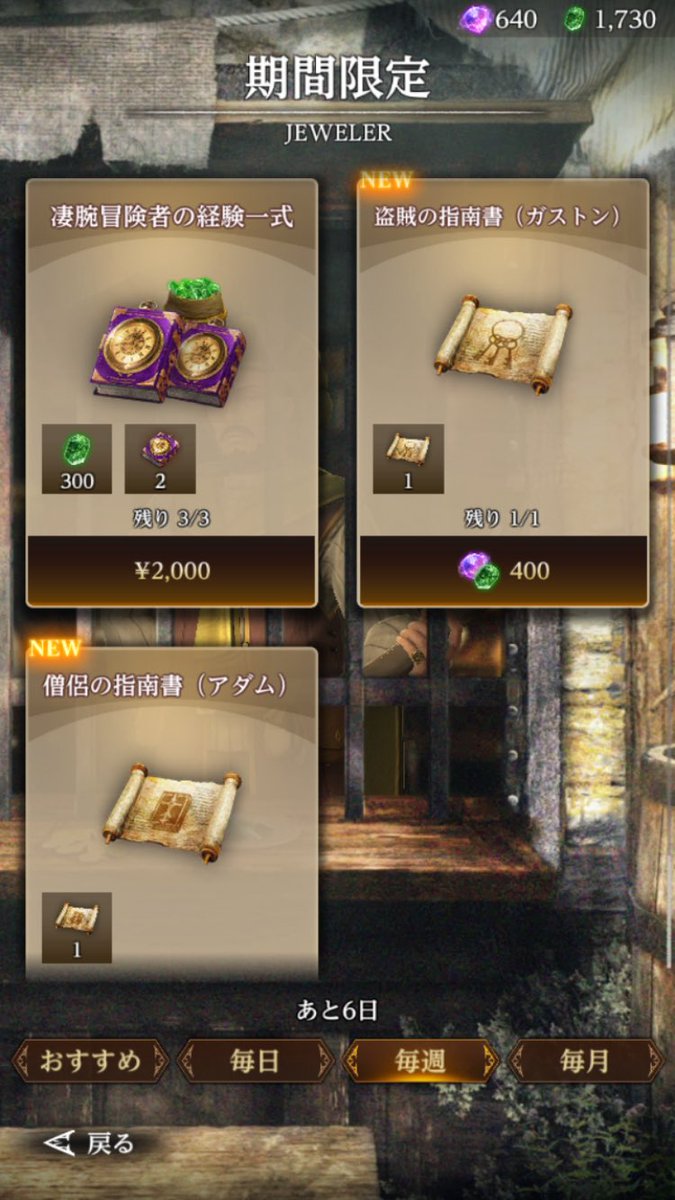Tap the small thief scroll icon under ガストン
Image resolution: width=675 pixels, height=1200 pixels.
408,459
